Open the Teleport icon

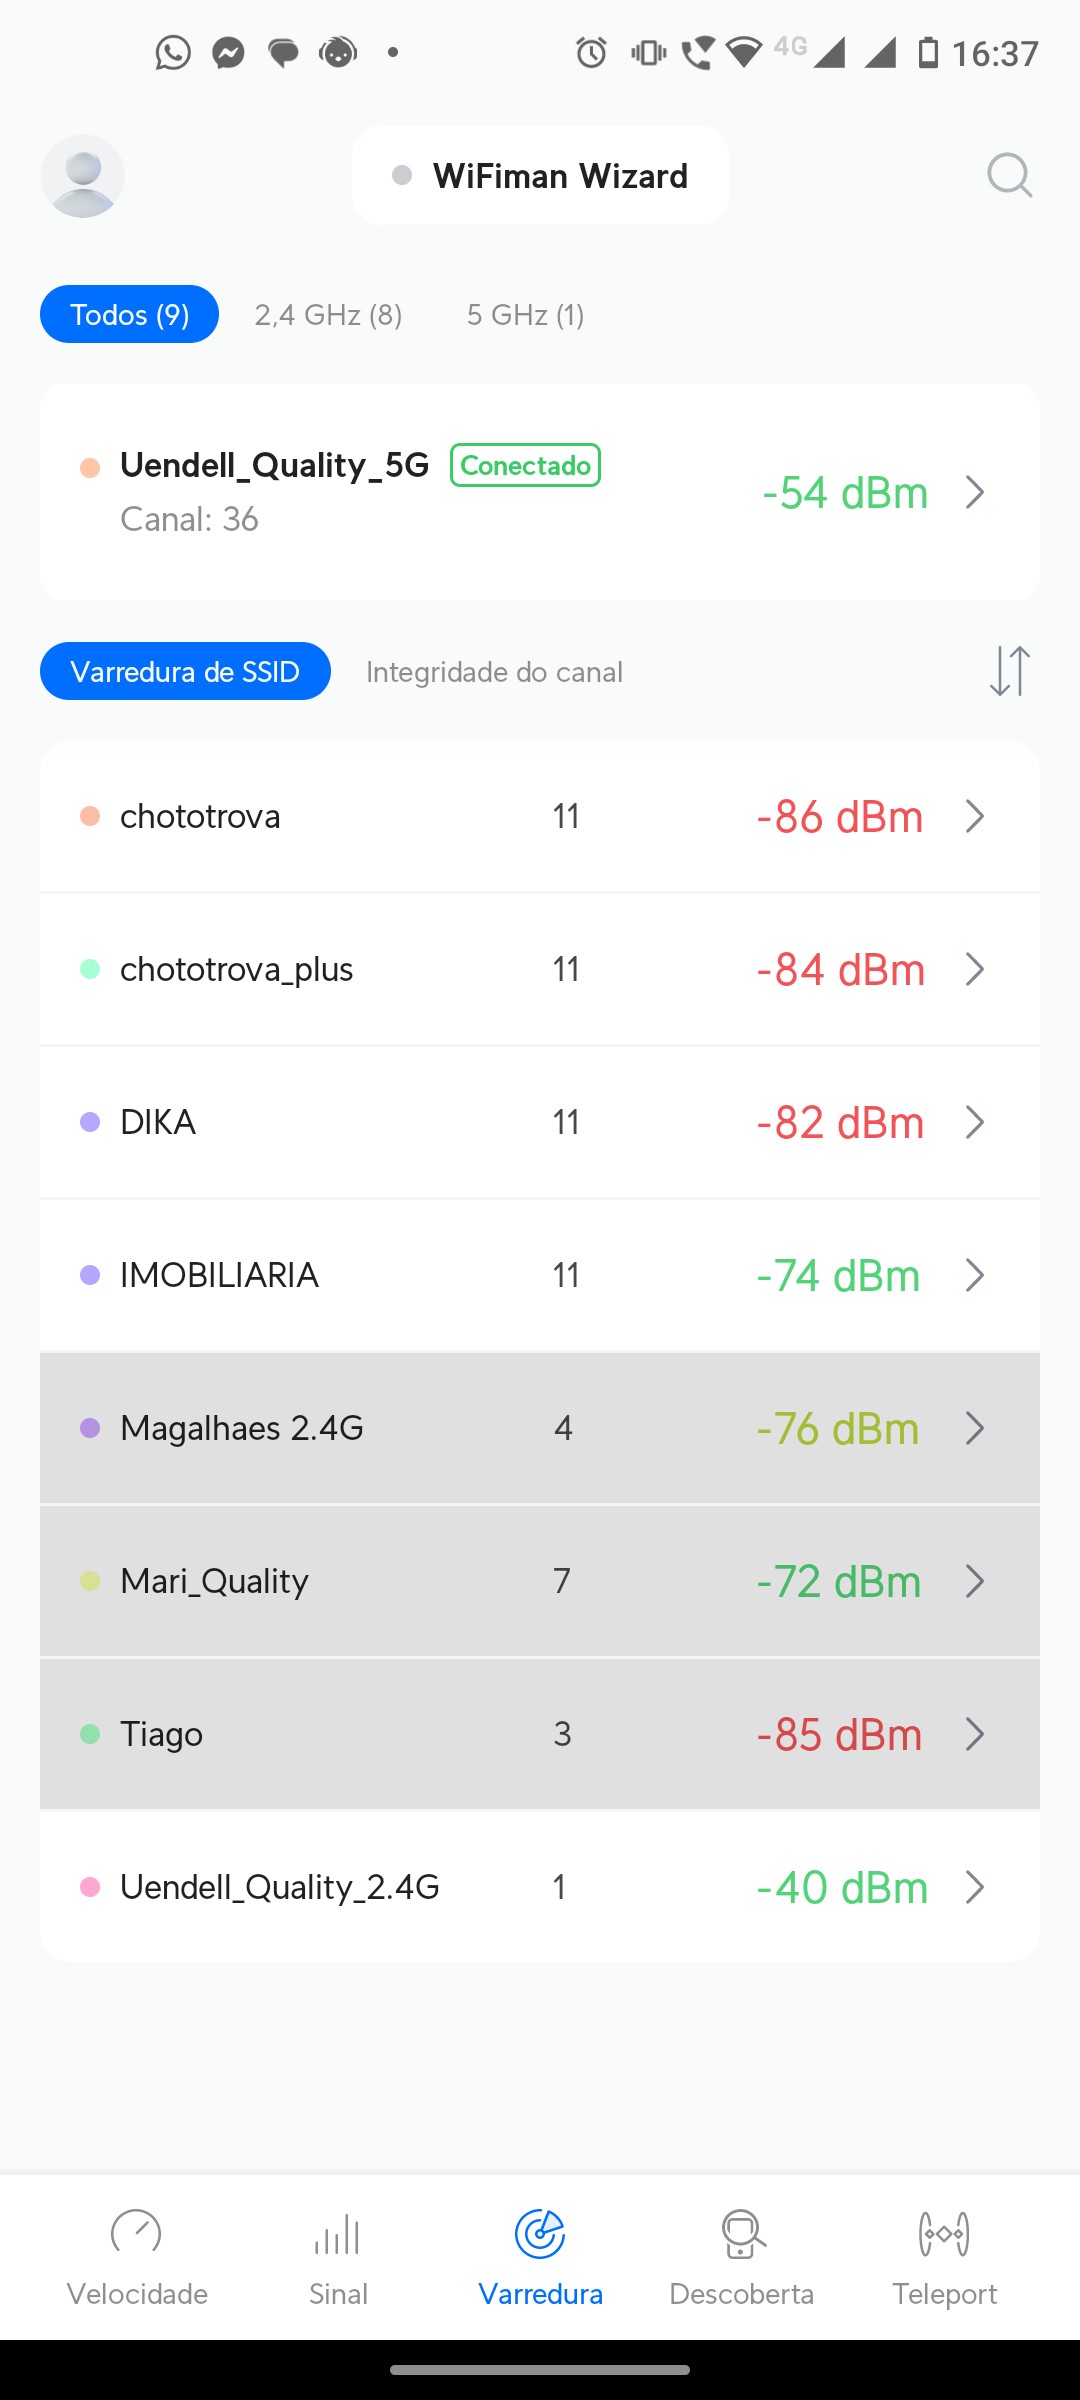[x=944, y=2234]
